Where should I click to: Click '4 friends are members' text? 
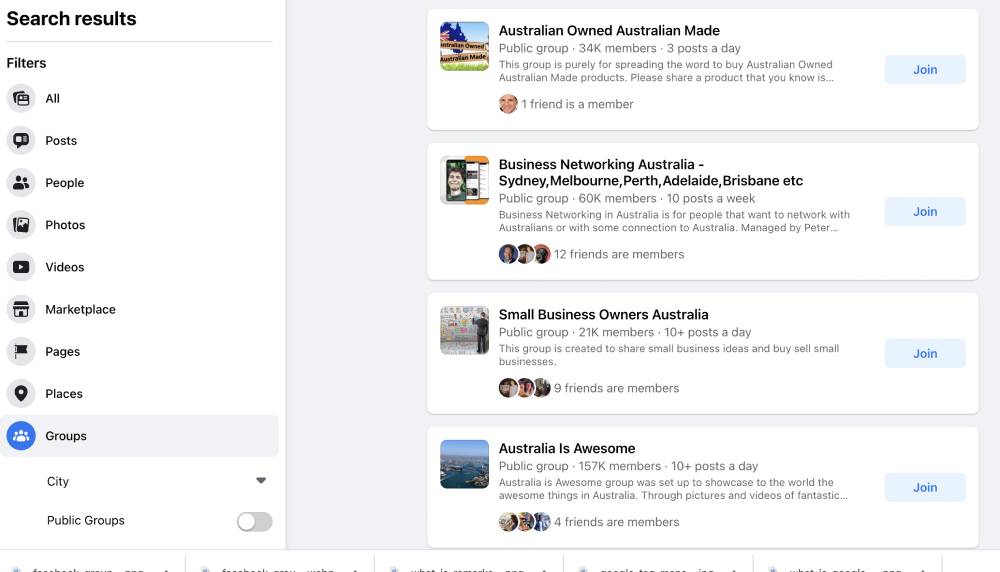click(616, 522)
